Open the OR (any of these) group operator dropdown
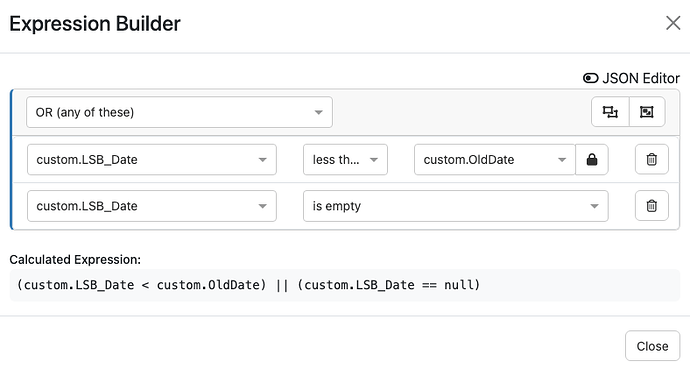This screenshot has width=690, height=368. [x=179, y=112]
